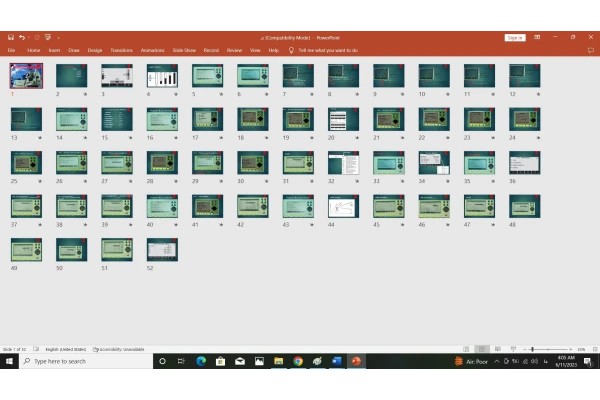The width and height of the screenshot is (600, 400).
Task: Show hidden system tray icons chevron
Action: point(497,361)
